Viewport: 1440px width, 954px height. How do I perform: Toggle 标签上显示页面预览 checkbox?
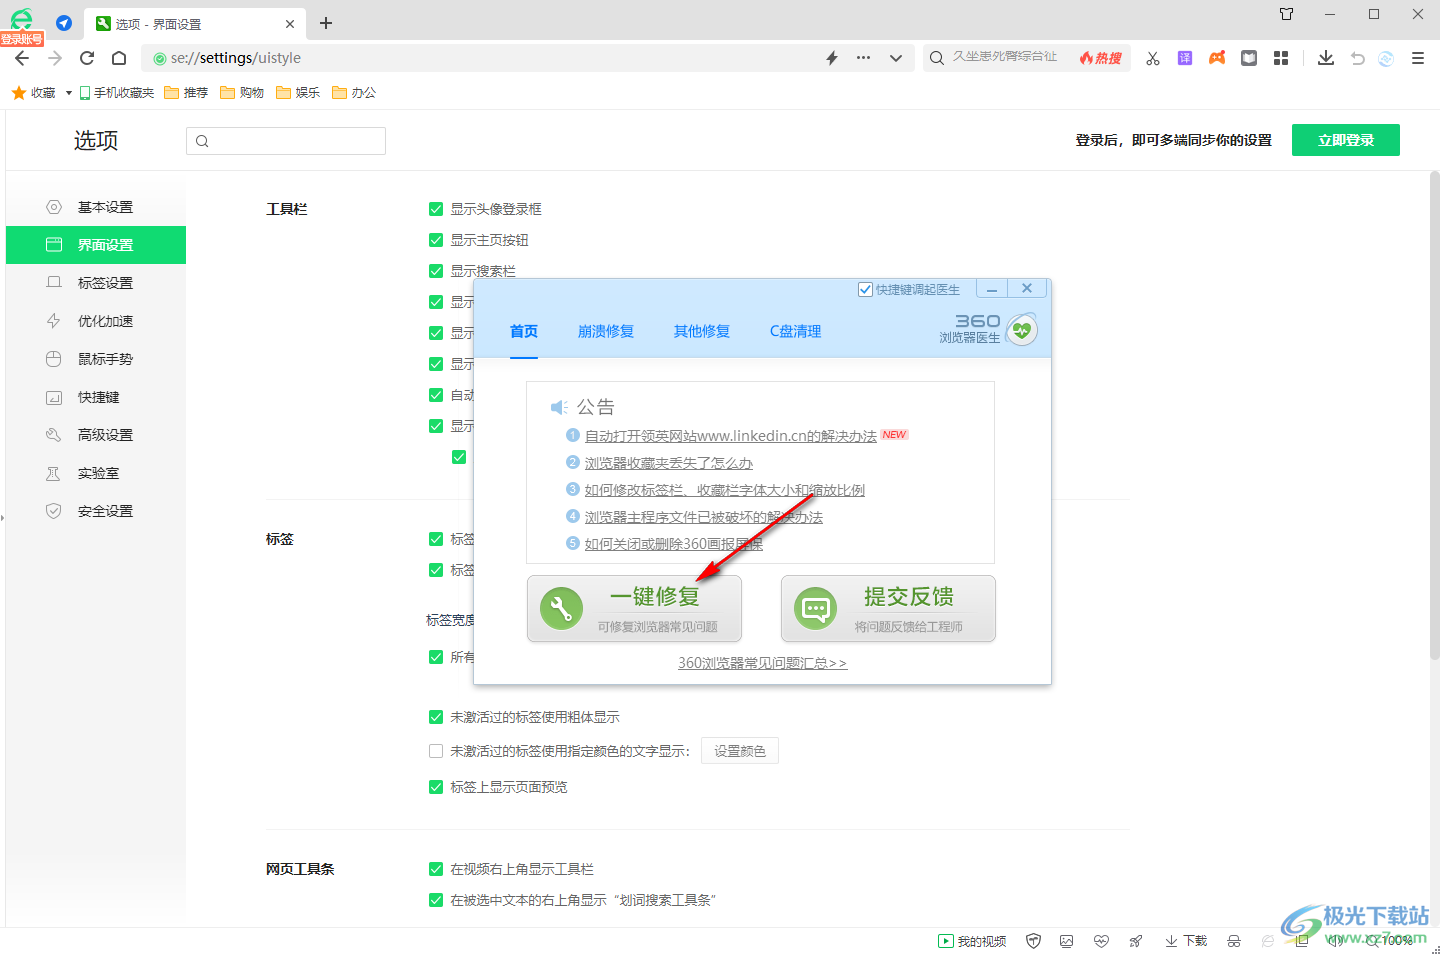click(436, 787)
